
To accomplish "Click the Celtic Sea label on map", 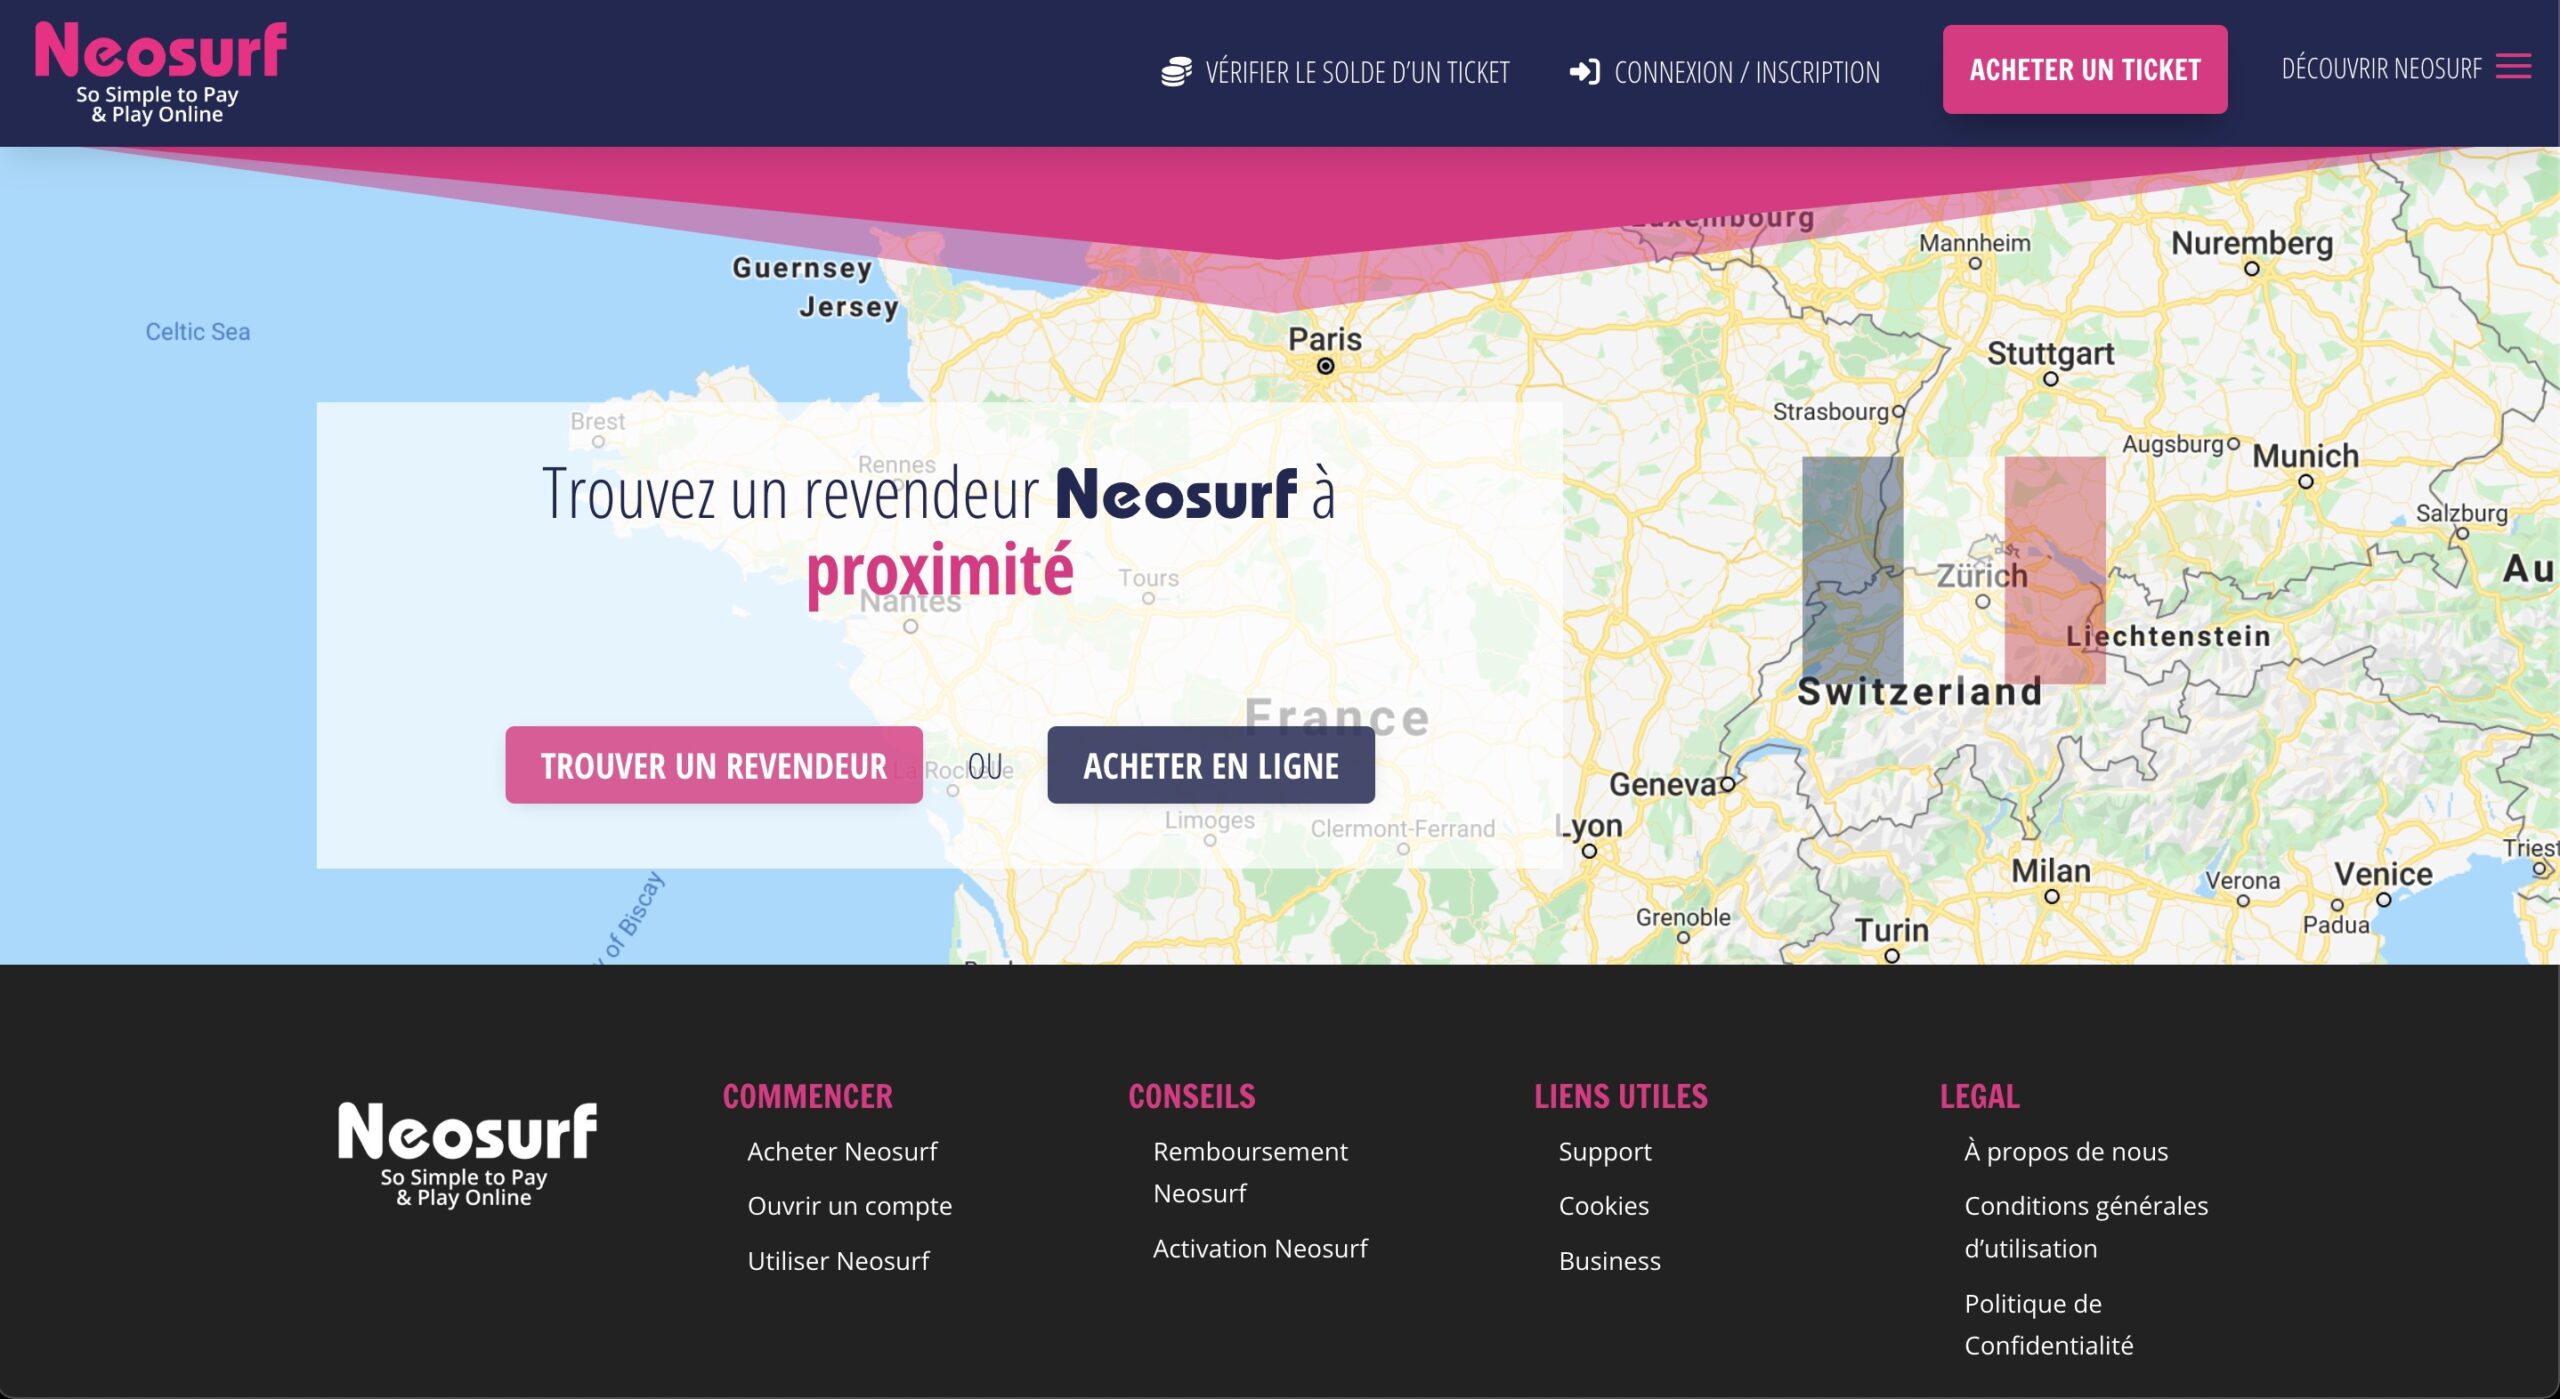I will 198,332.
